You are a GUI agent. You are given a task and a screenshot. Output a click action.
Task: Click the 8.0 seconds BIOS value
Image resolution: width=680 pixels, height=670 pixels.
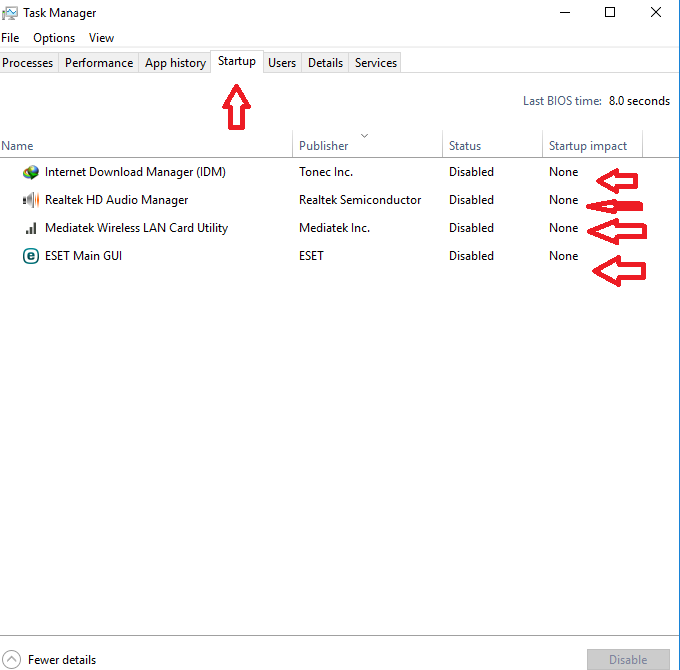[639, 101]
